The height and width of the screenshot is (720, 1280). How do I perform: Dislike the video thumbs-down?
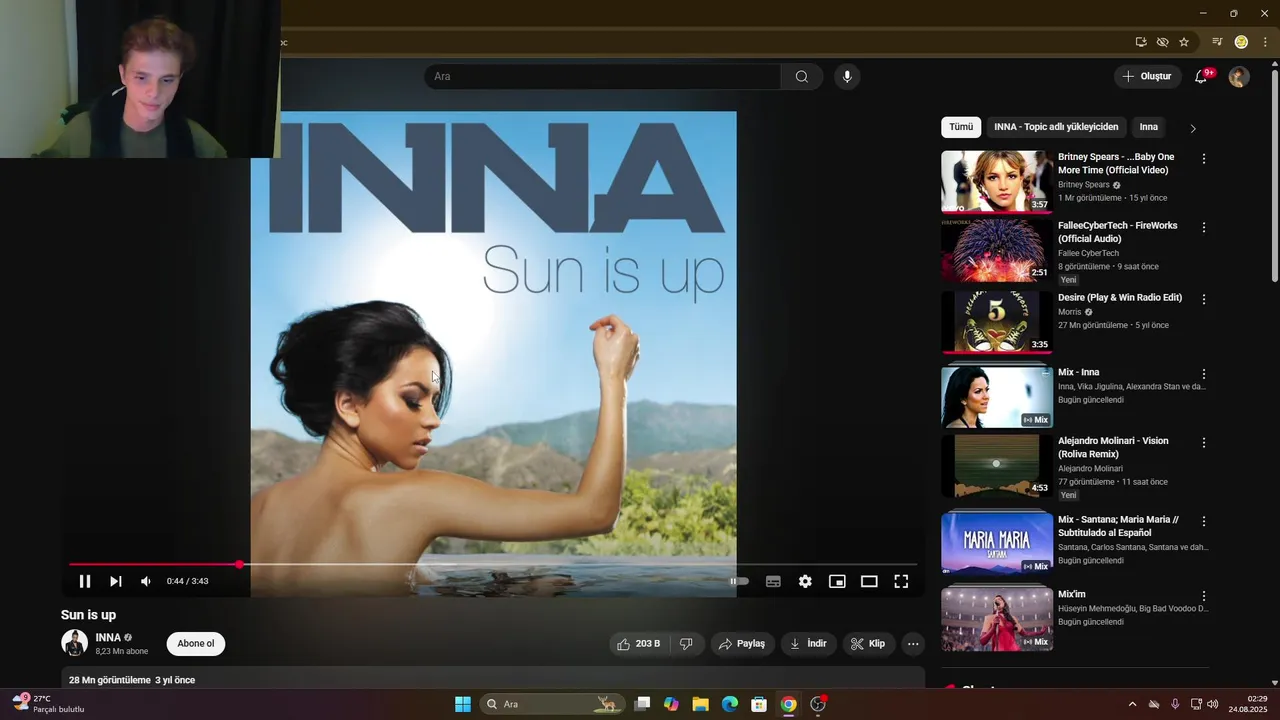686,644
